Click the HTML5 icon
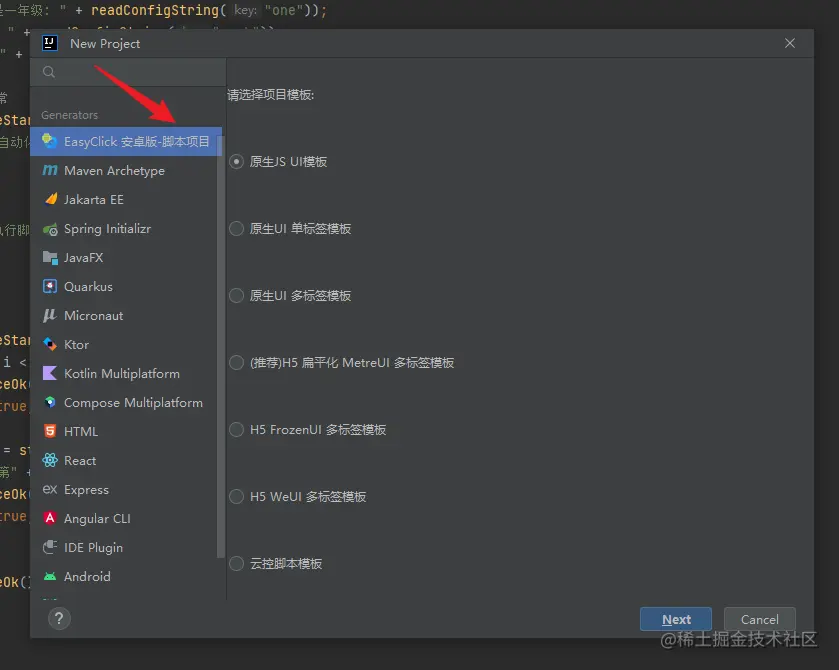839x670 pixels. 50,431
